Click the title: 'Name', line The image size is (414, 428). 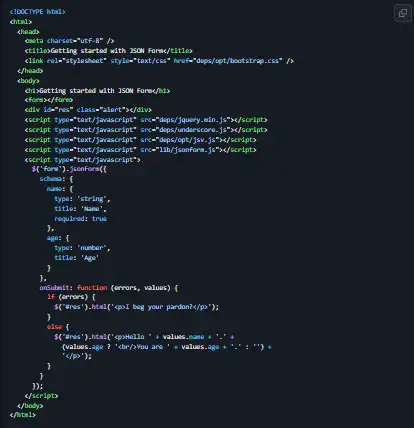tap(80, 209)
